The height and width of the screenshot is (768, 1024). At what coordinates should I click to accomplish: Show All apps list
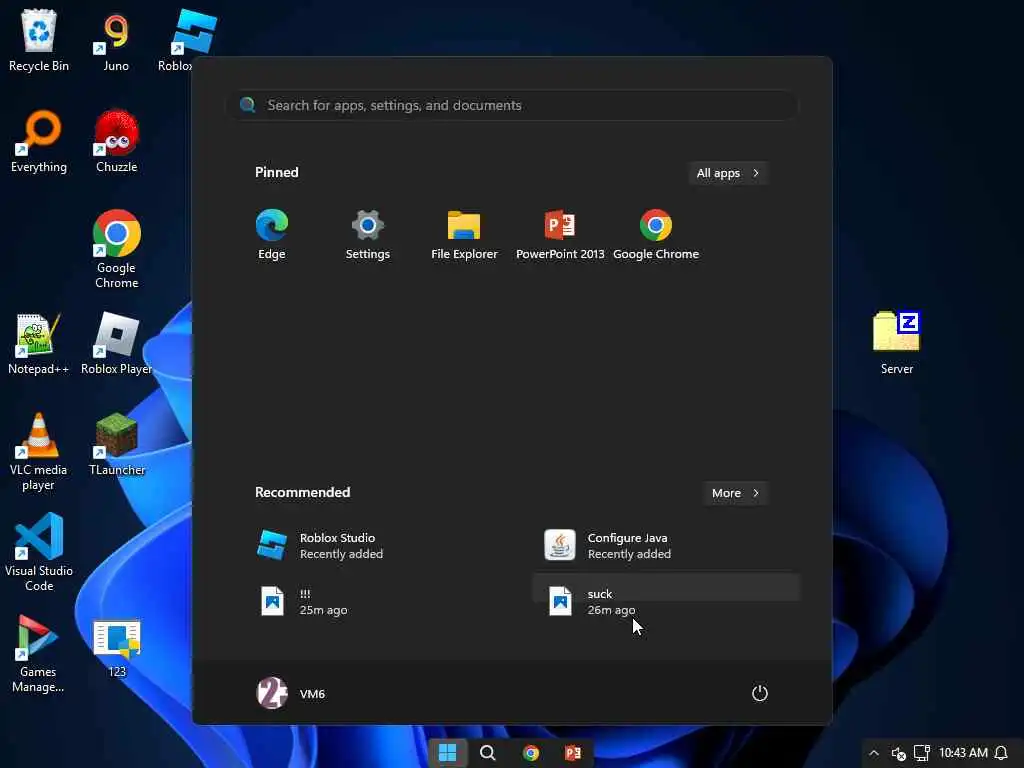[728, 173]
